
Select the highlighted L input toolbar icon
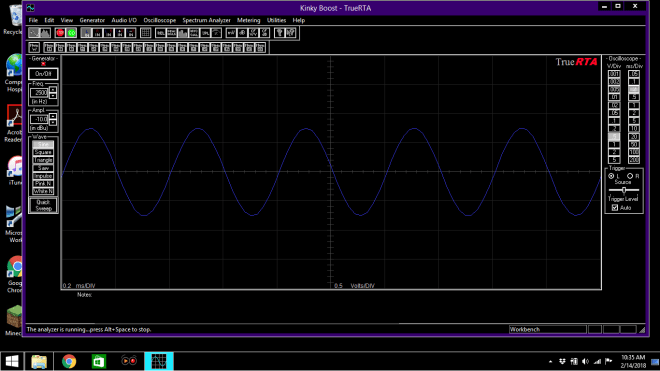pyautogui.click(x=86, y=33)
